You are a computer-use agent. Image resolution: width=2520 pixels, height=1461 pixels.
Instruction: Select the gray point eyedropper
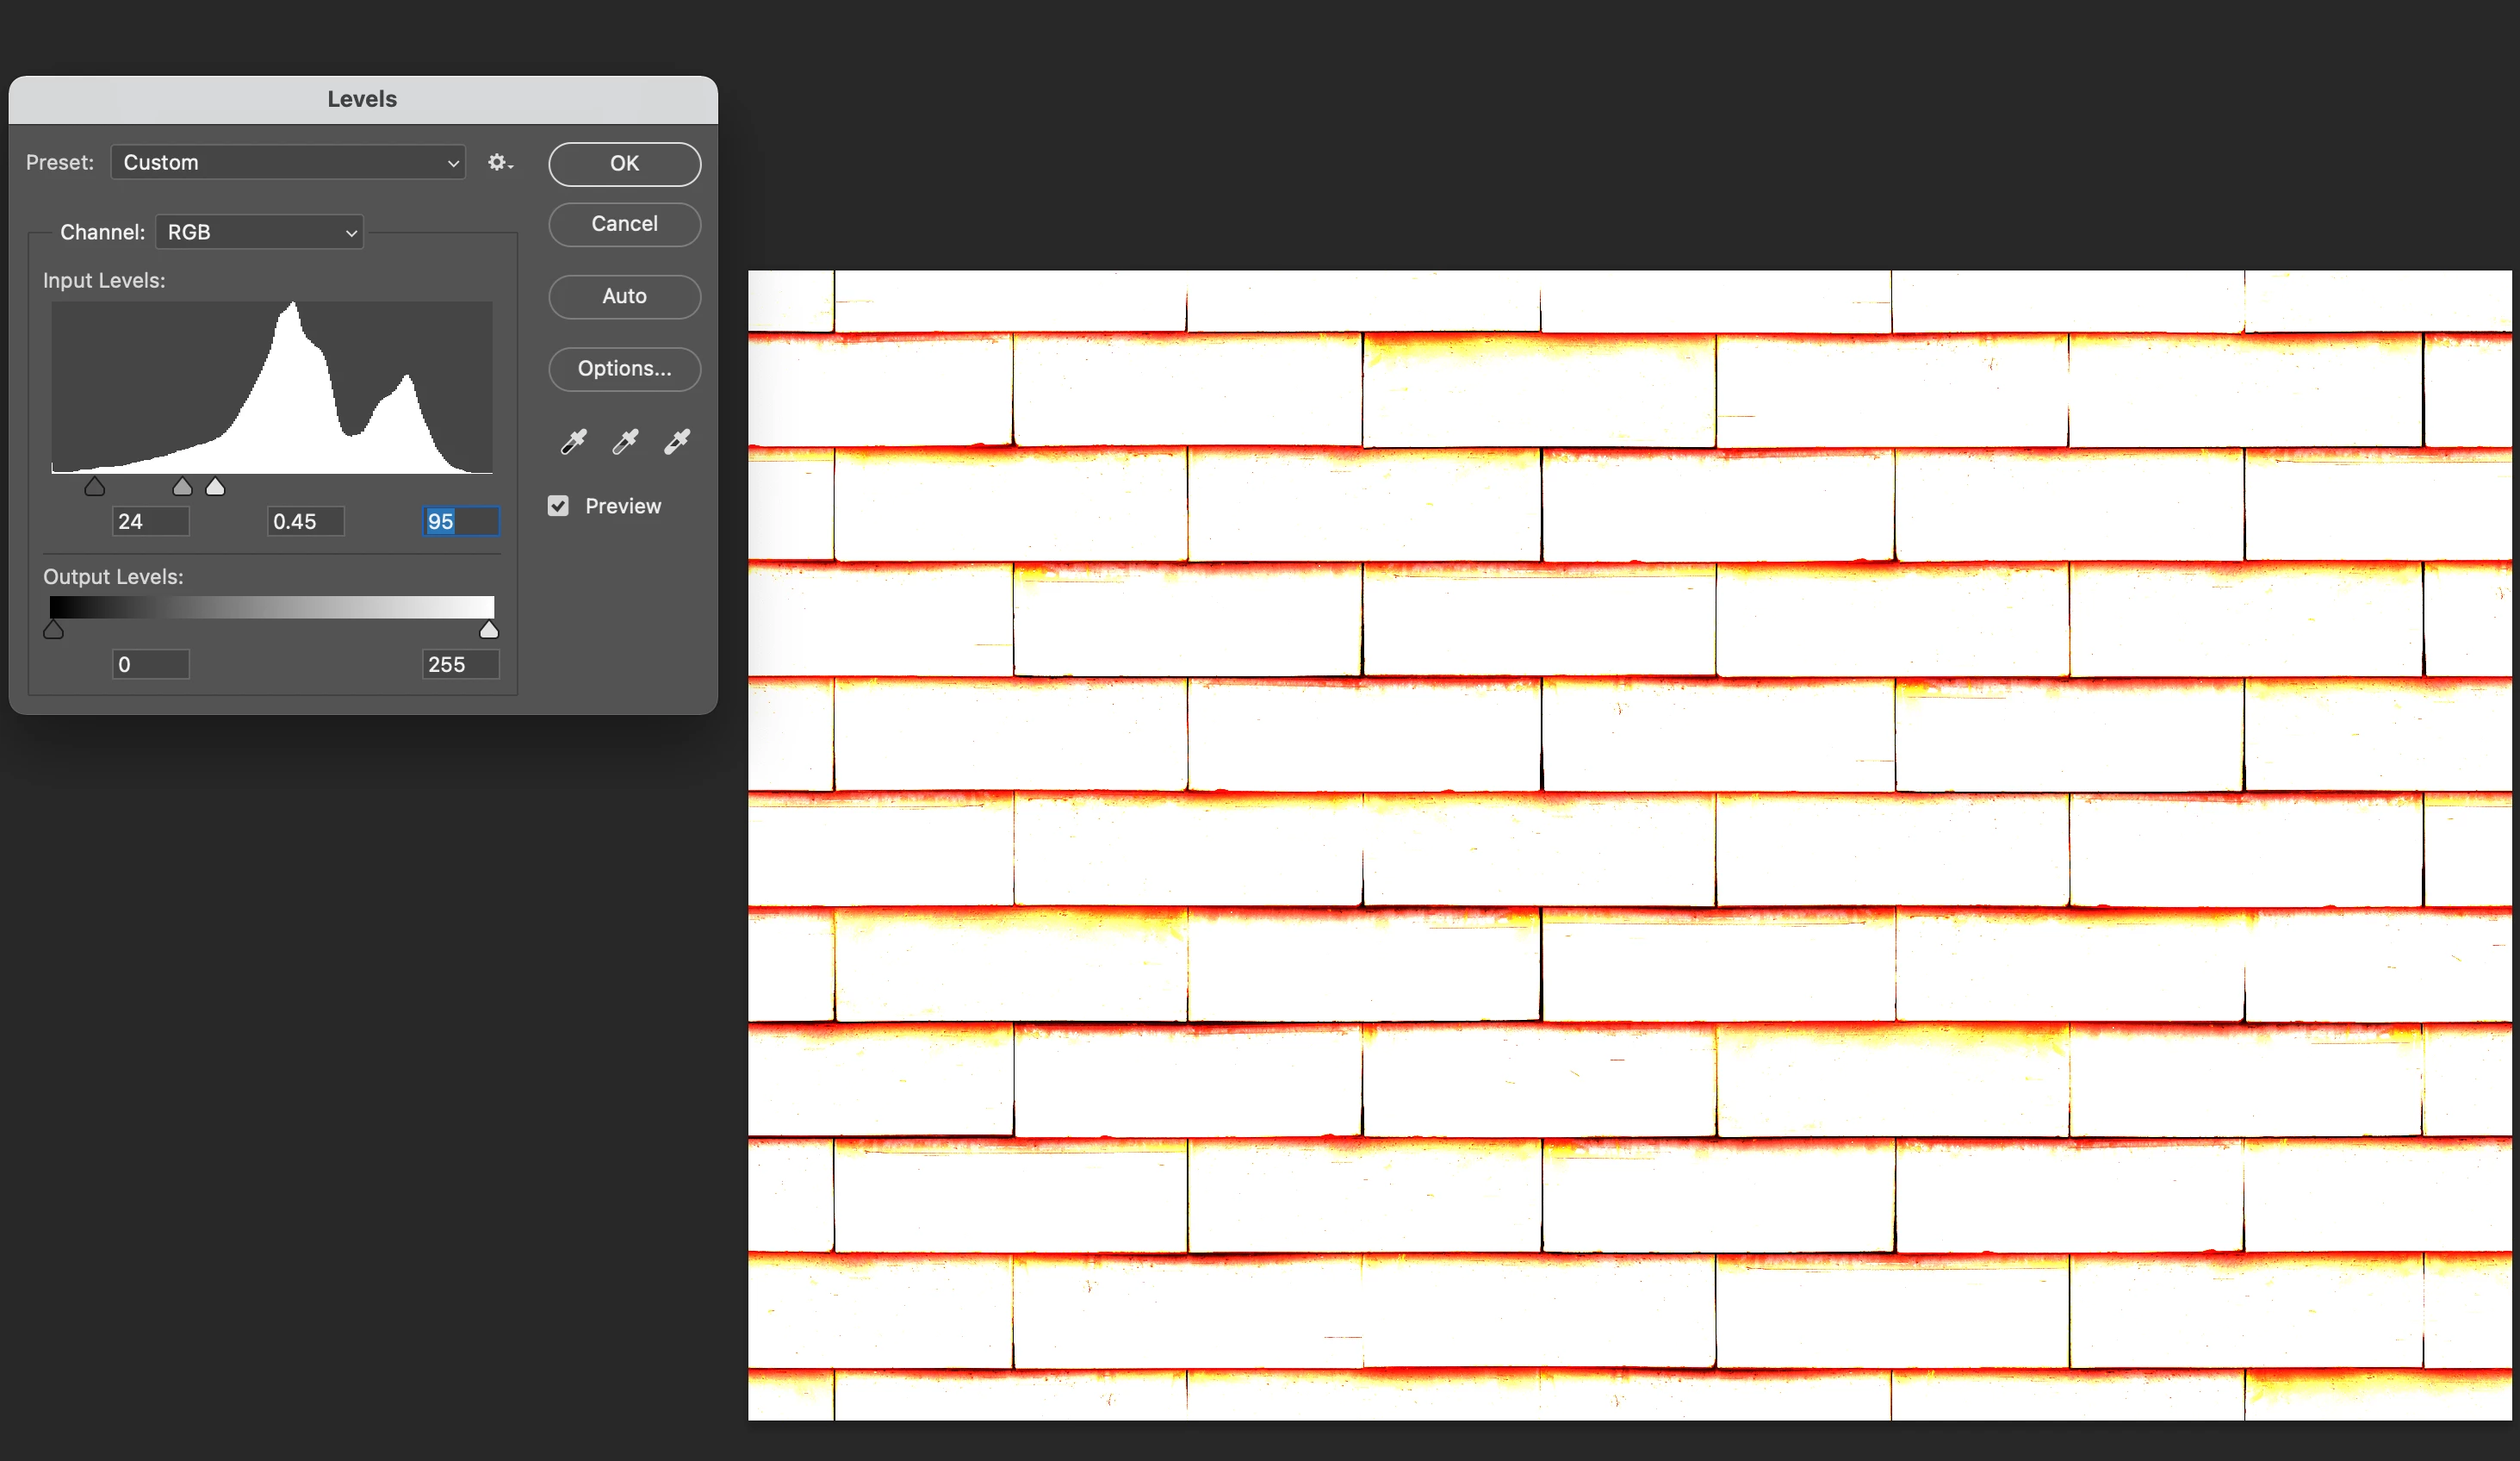point(625,441)
